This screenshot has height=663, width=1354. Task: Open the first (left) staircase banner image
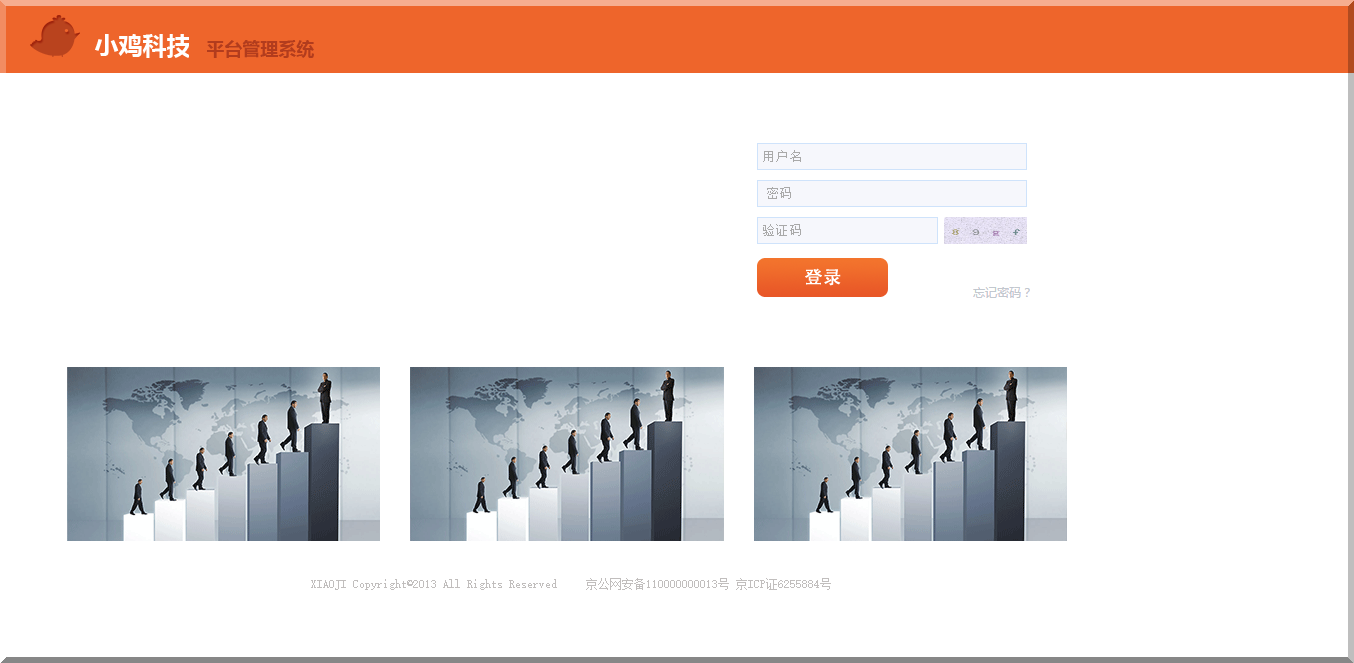(x=223, y=454)
